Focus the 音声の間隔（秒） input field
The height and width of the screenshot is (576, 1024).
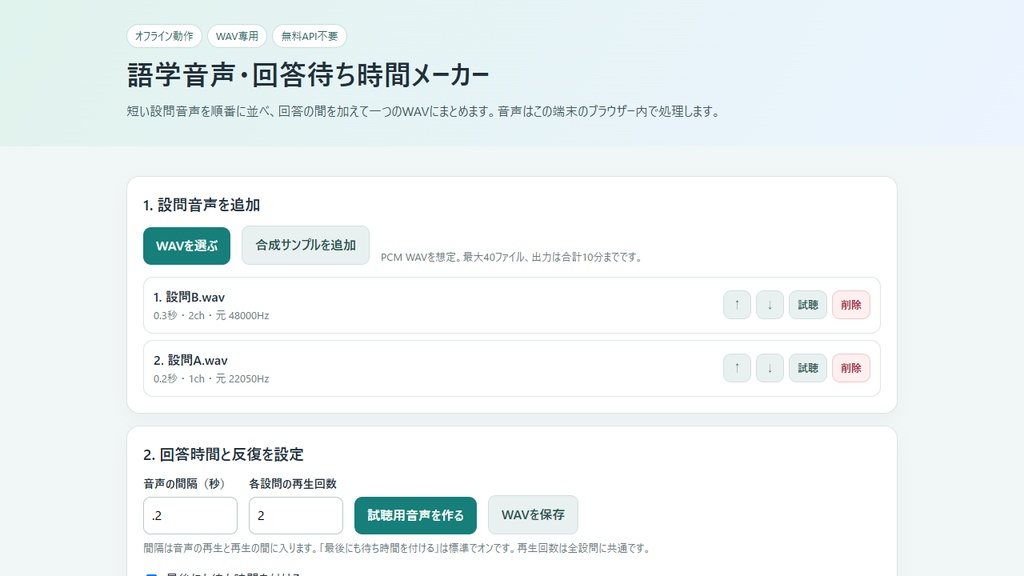tap(190, 515)
